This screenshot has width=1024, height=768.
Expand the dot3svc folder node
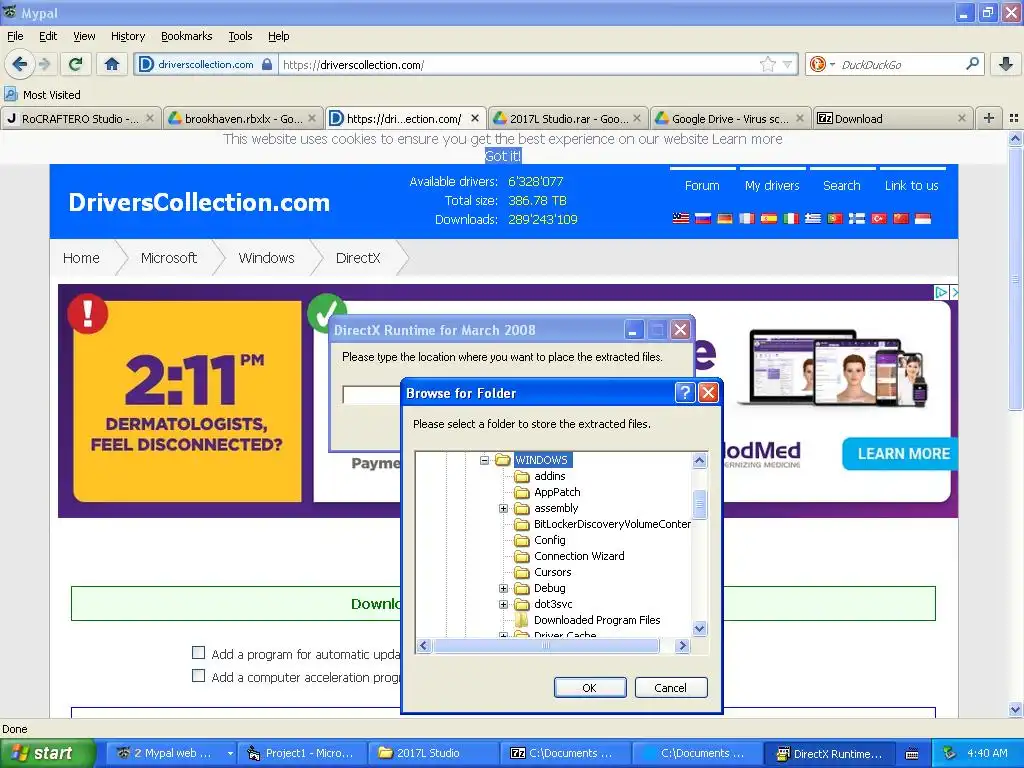click(x=504, y=604)
